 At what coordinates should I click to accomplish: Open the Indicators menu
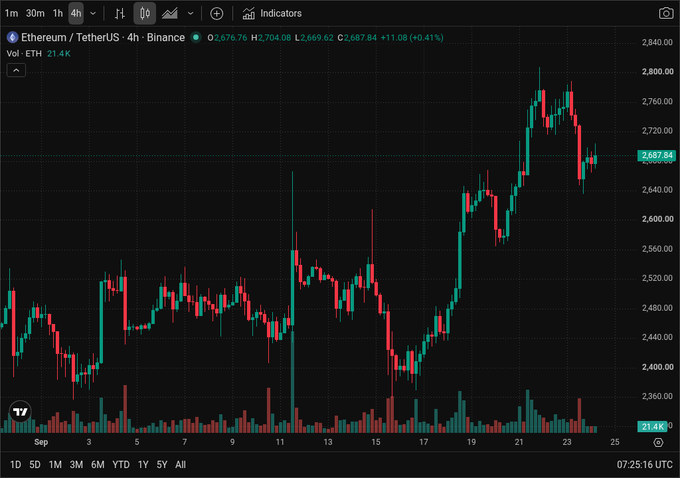[x=272, y=13]
